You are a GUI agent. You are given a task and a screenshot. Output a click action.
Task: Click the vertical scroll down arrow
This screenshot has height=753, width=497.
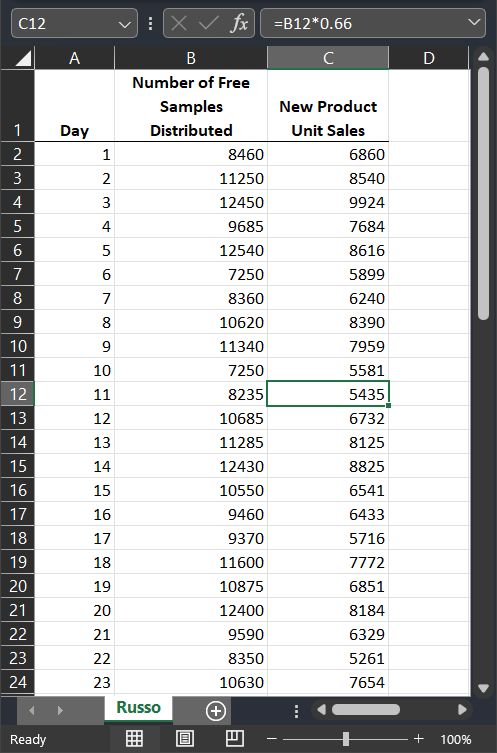(484, 688)
